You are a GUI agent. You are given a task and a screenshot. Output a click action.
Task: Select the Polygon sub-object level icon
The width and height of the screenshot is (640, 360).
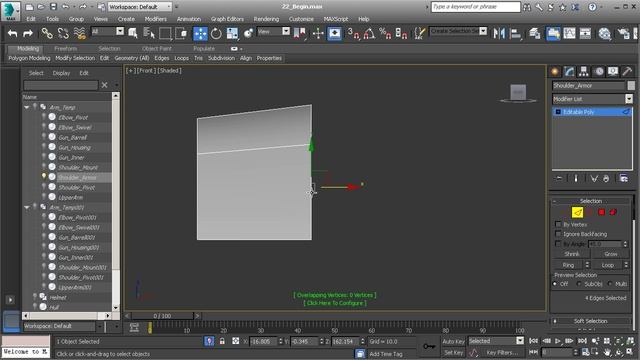click(601, 212)
